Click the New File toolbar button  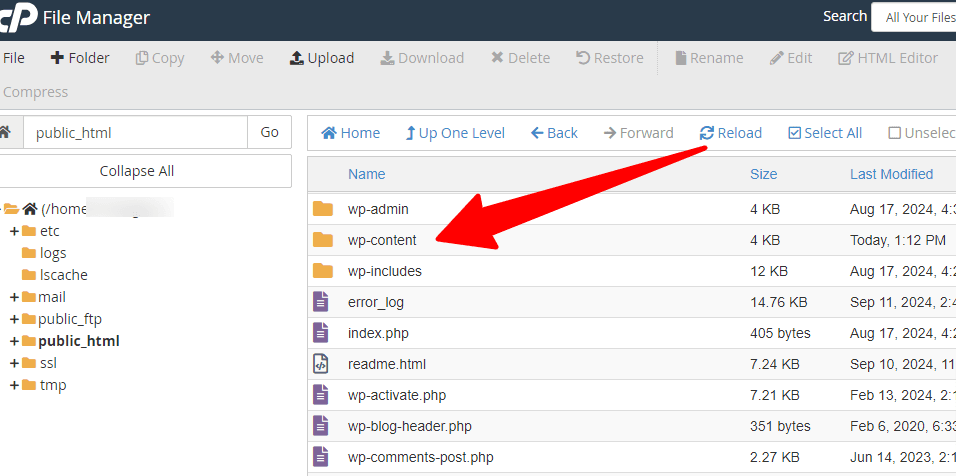[13, 58]
